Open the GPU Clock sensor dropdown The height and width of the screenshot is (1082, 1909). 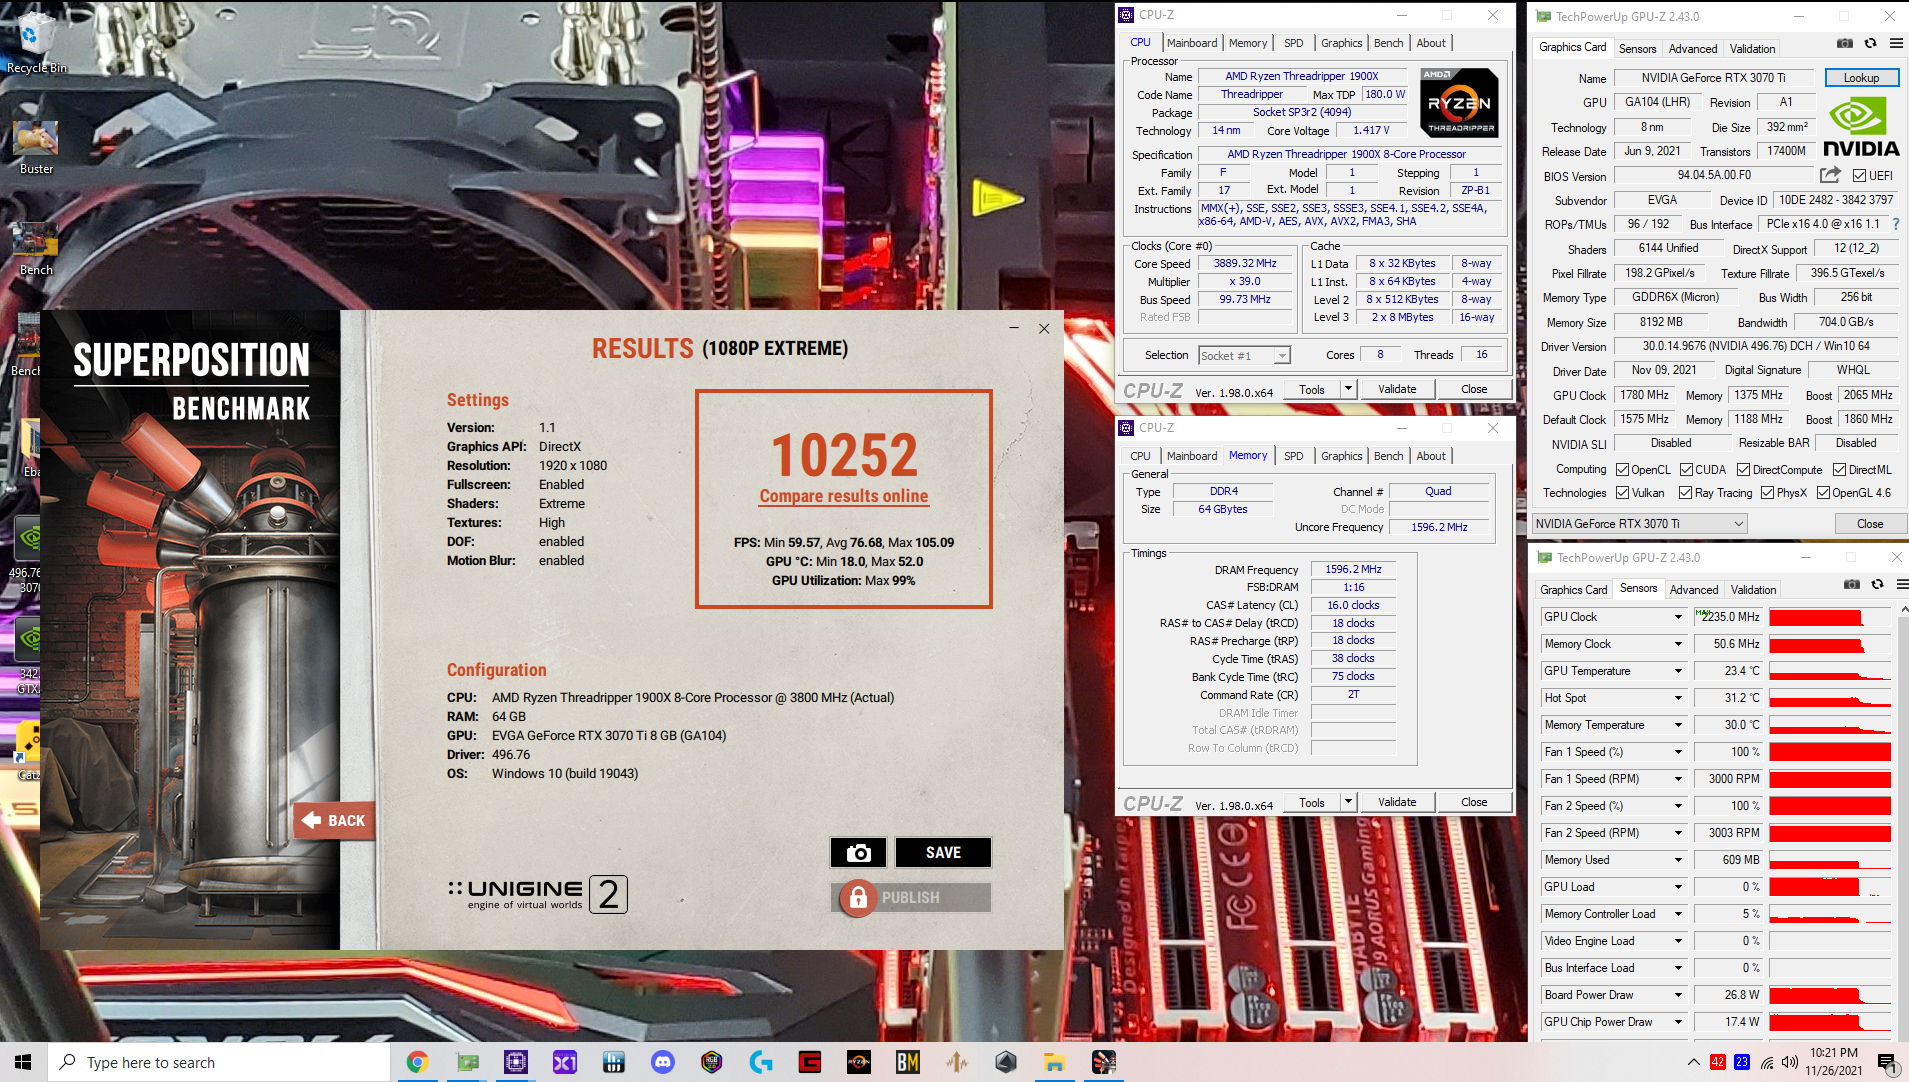pos(1678,617)
